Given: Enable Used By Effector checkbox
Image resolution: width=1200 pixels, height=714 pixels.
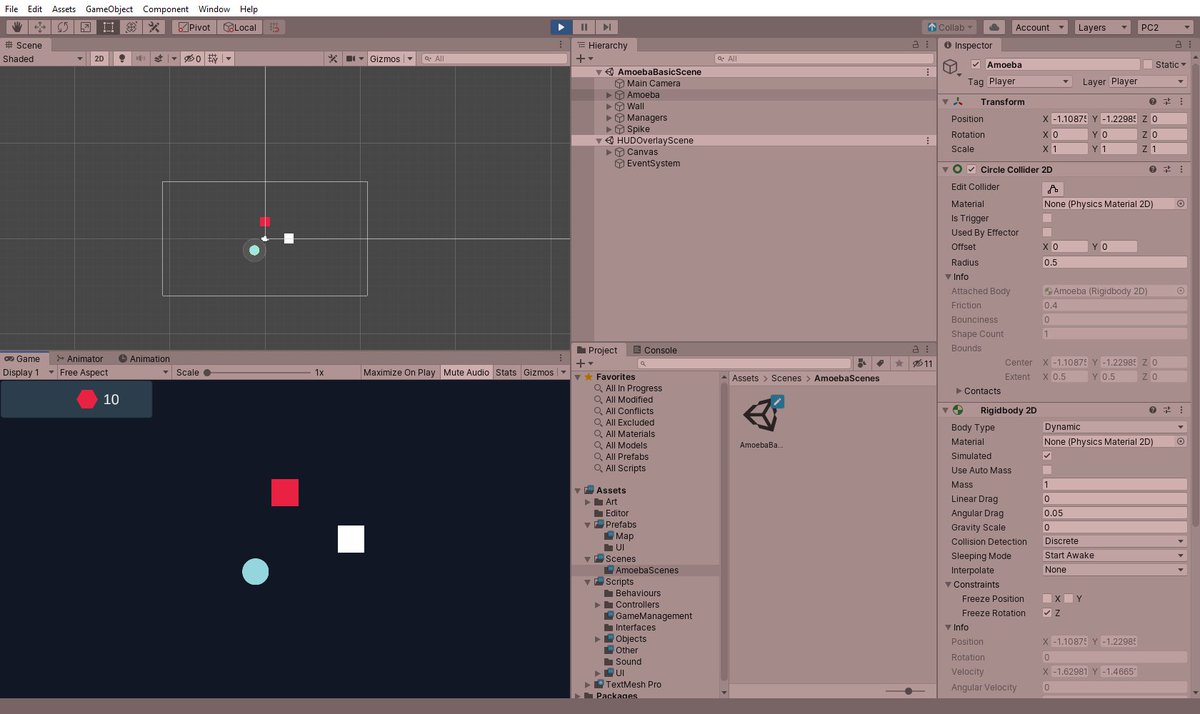Looking at the screenshot, I should pyautogui.click(x=1047, y=233).
